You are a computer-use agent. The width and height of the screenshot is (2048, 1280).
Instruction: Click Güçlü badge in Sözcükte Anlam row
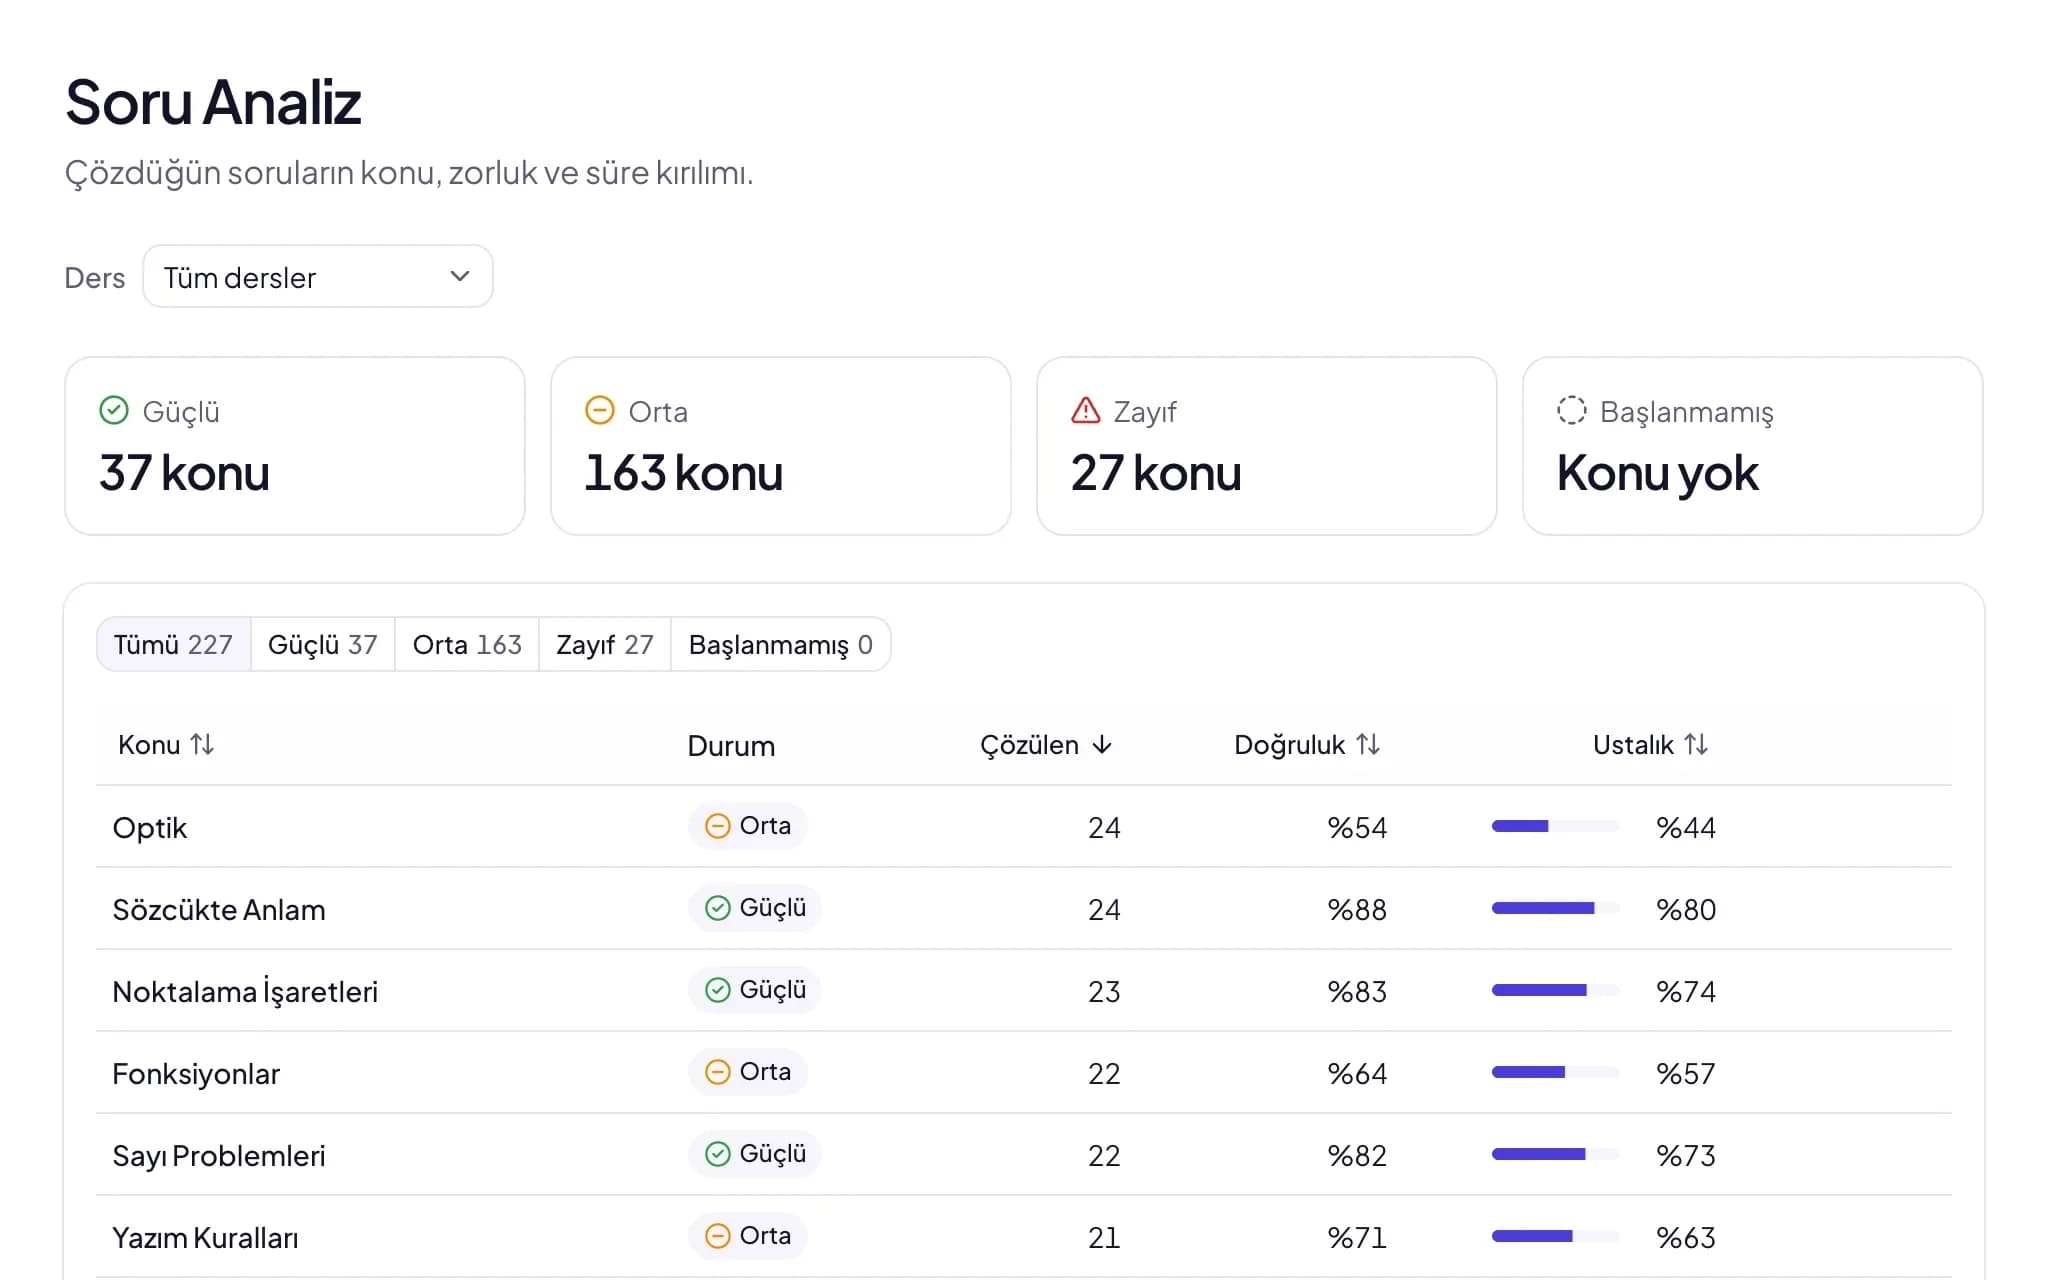point(755,908)
